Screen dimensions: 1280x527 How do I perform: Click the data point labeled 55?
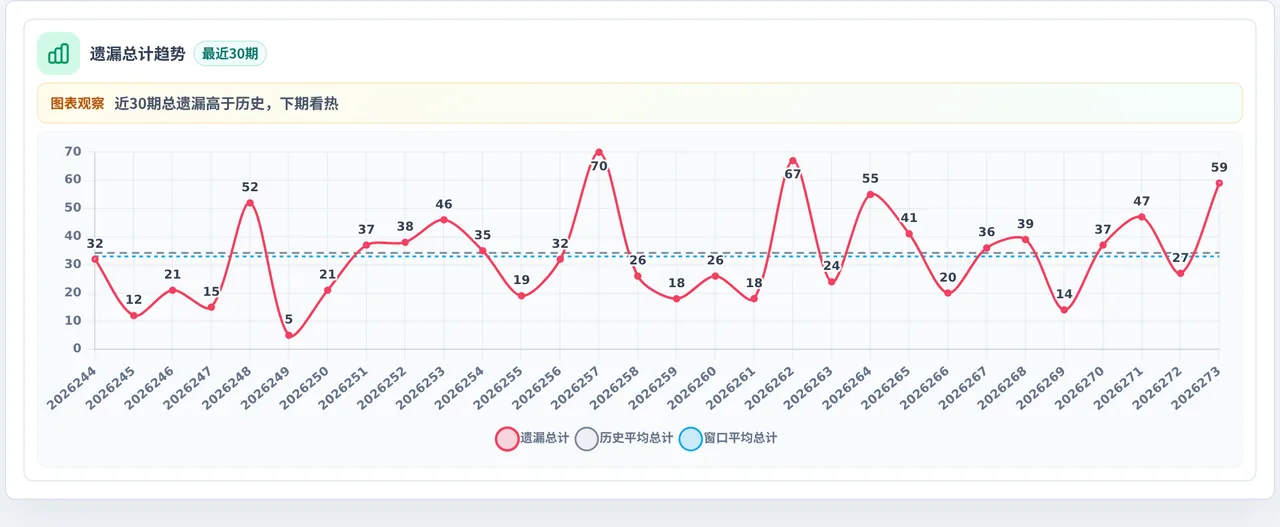click(x=870, y=194)
